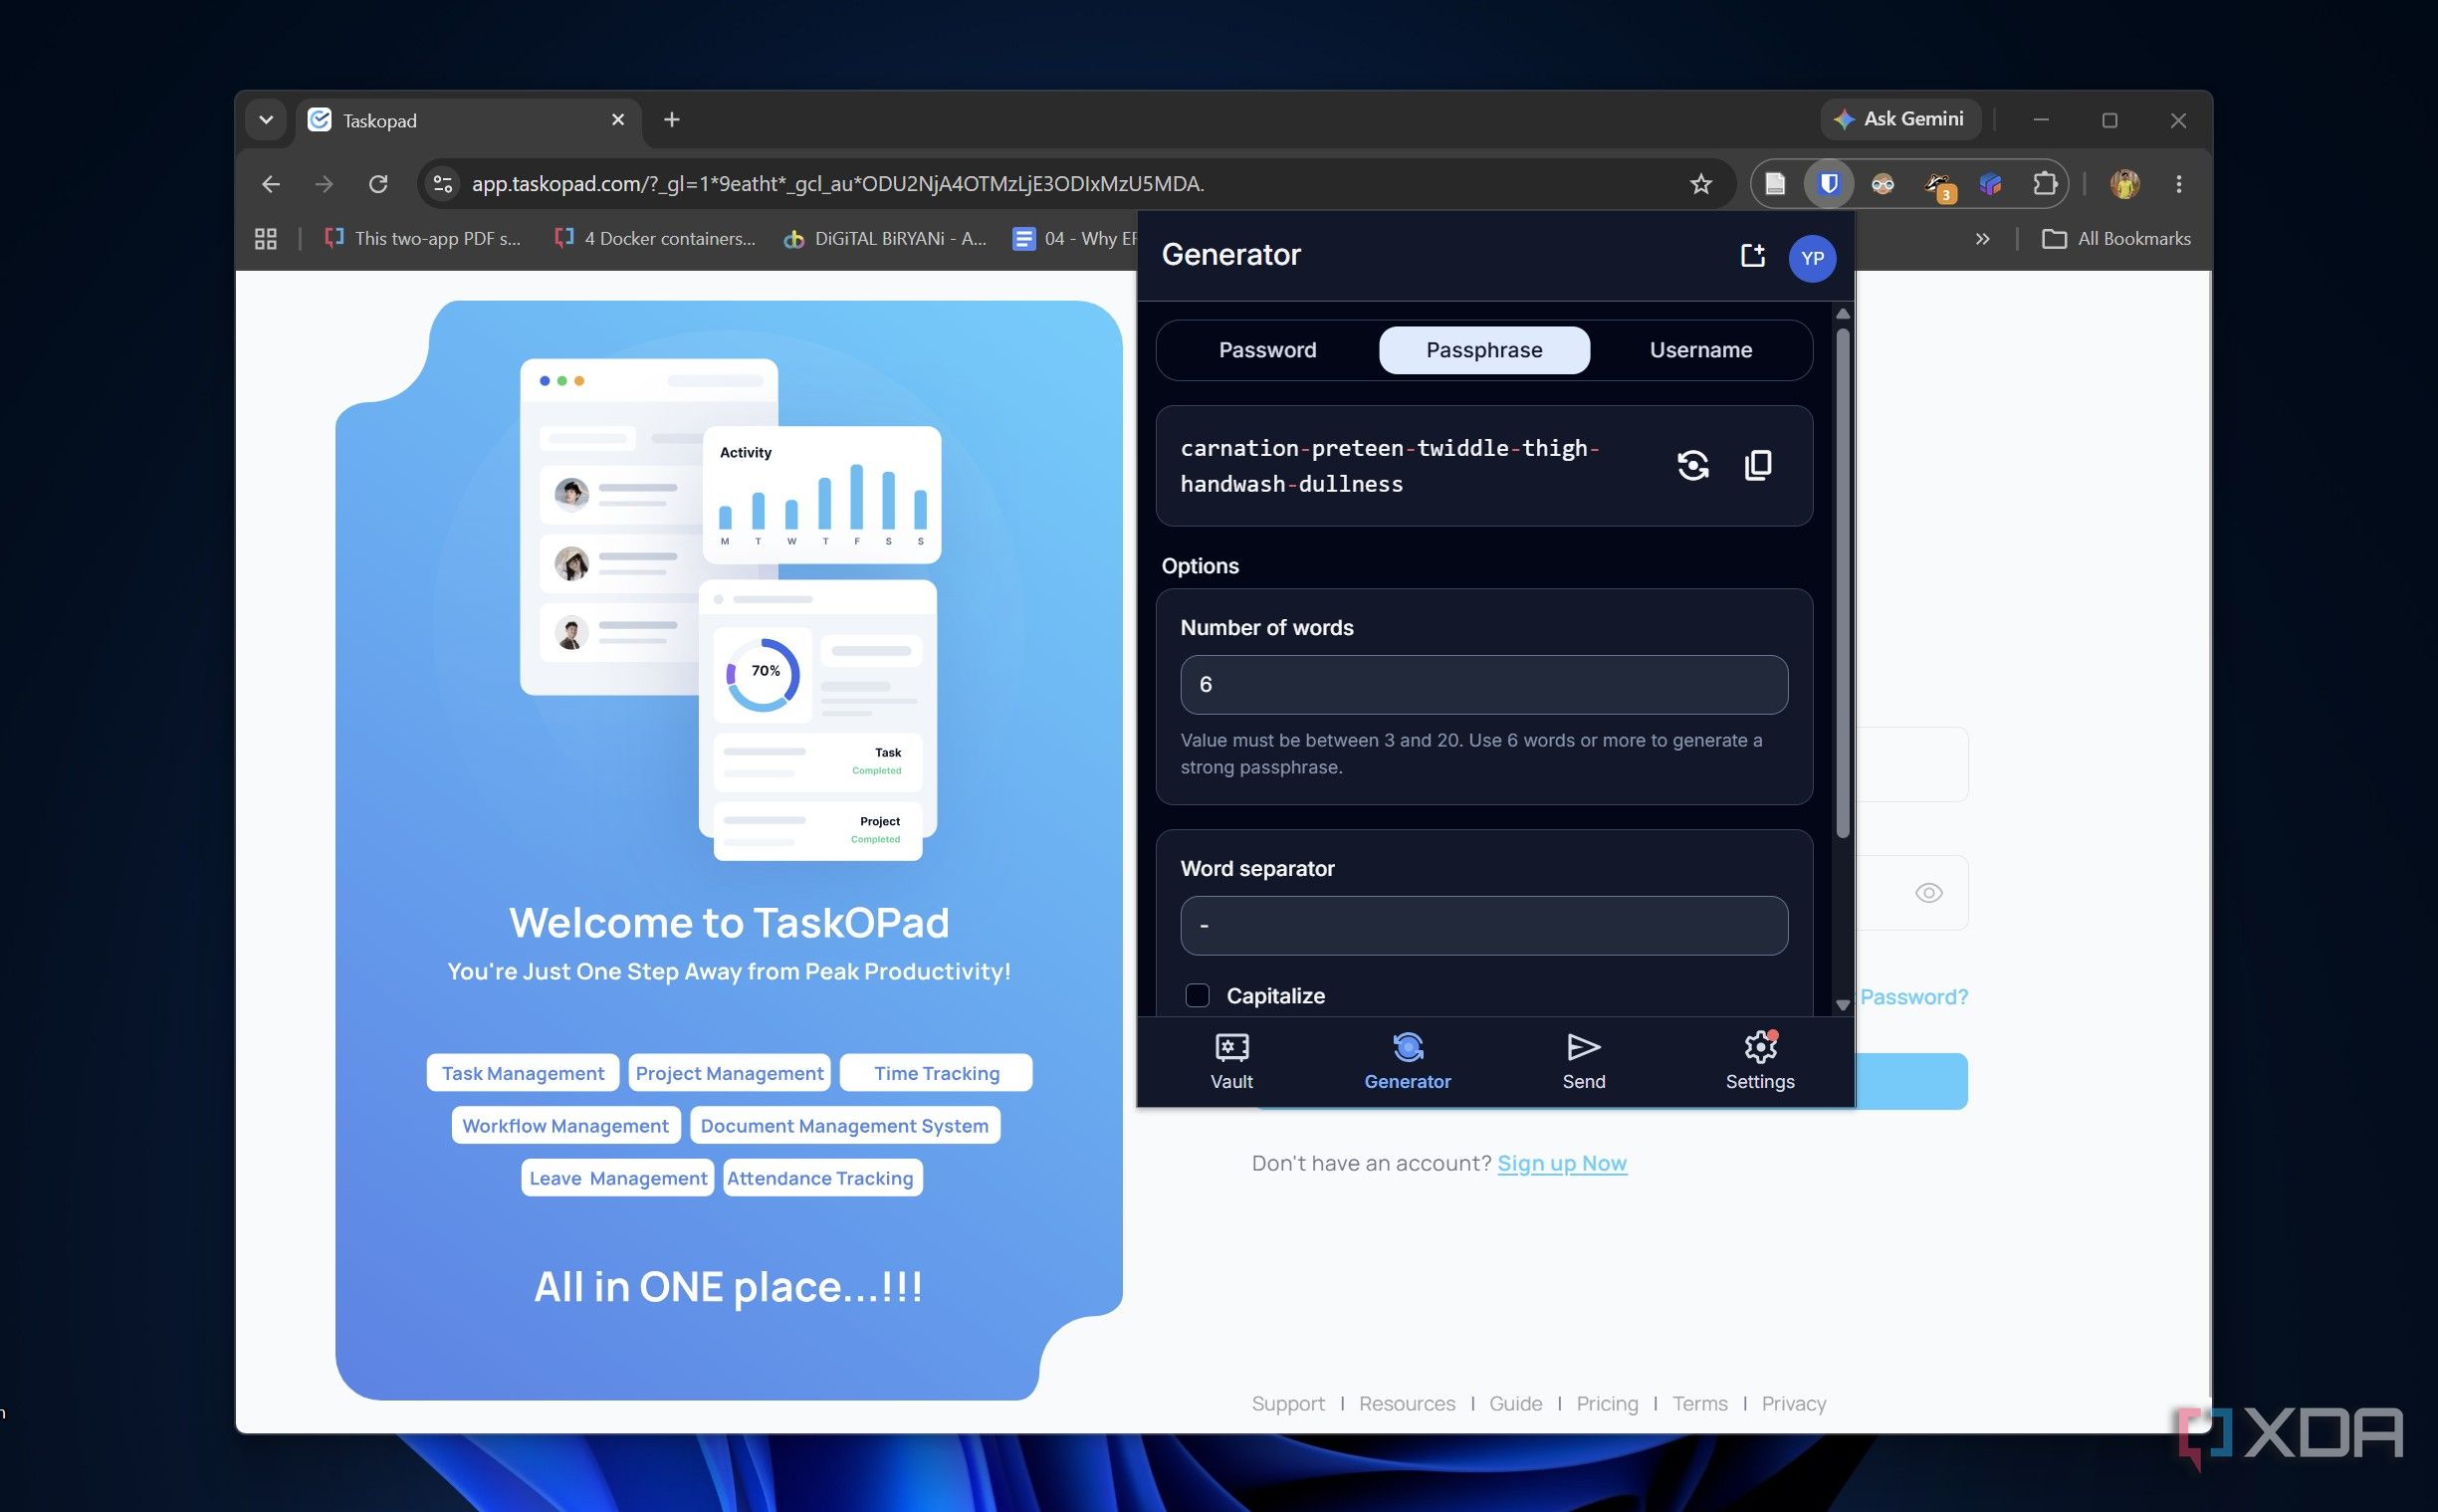Select the Generator bottom nav item
This screenshot has width=2438, height=1512.
tap(1407, 1062)
